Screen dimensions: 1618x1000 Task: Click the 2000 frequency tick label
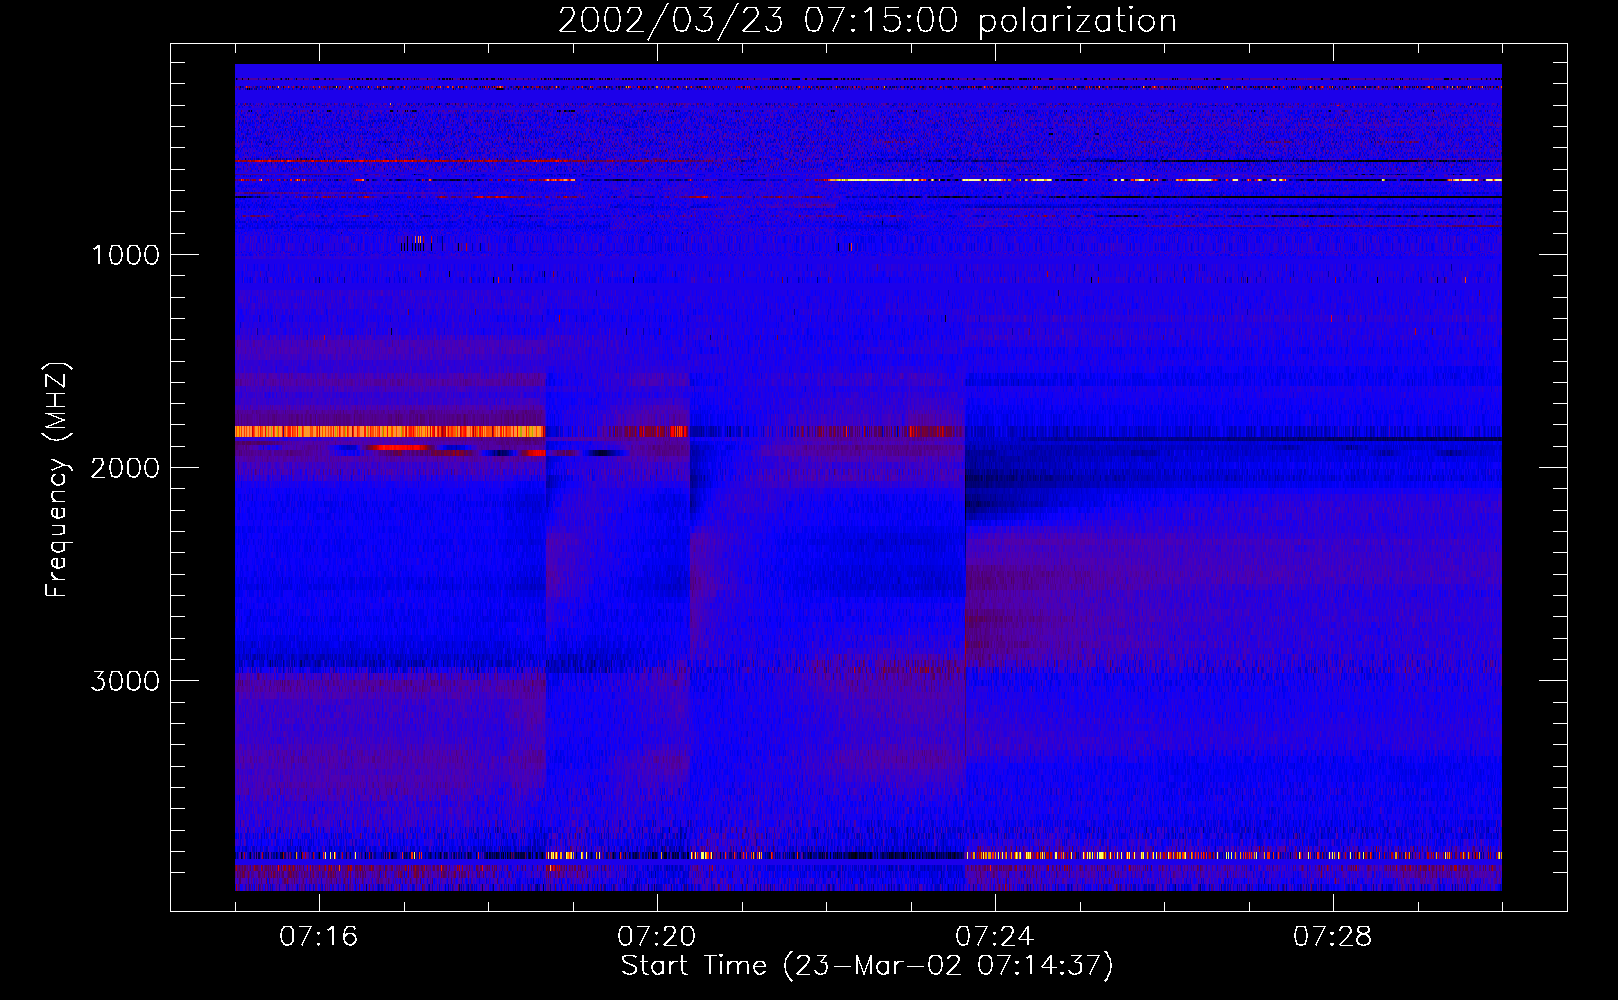(x=125, y=468)
